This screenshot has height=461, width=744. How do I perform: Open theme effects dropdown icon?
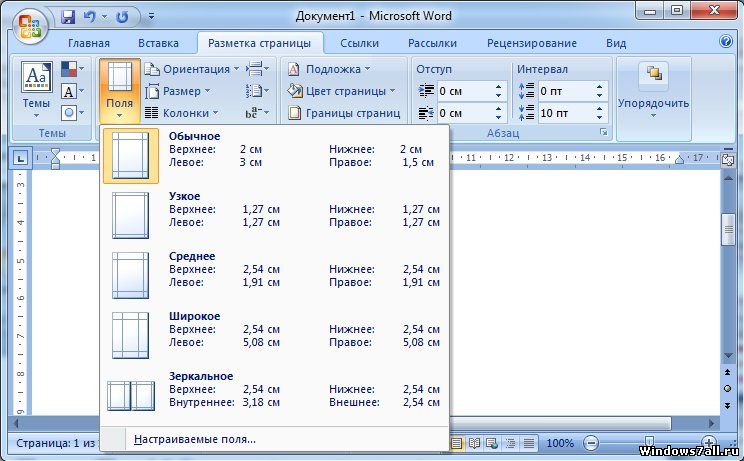(x=73, y=113)
